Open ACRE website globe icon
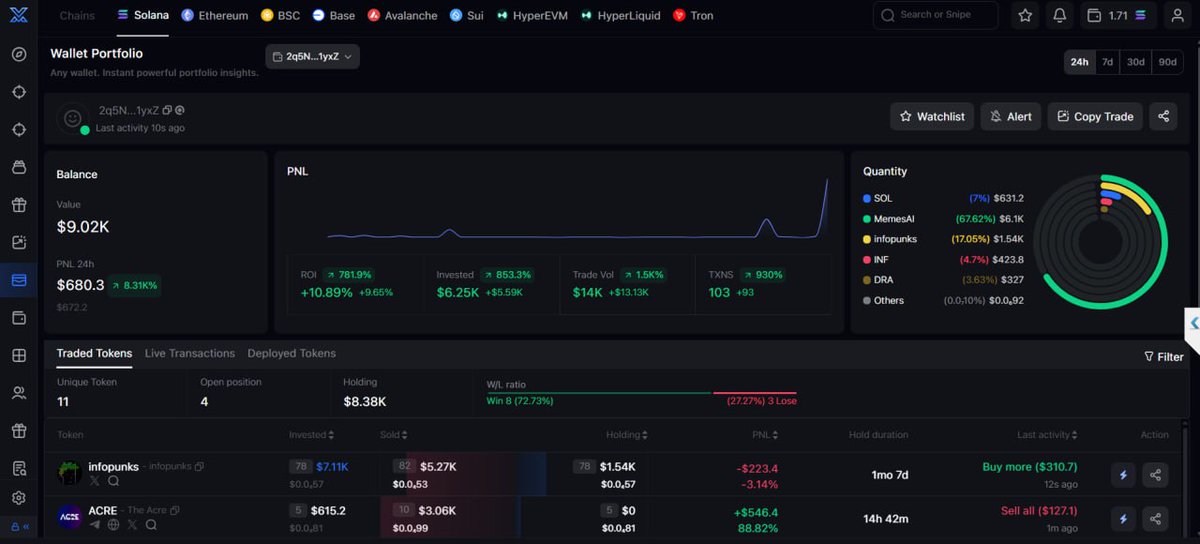The height and width of the screenshot is (544, 1200). pyautogui.click(x=113, y=525)
